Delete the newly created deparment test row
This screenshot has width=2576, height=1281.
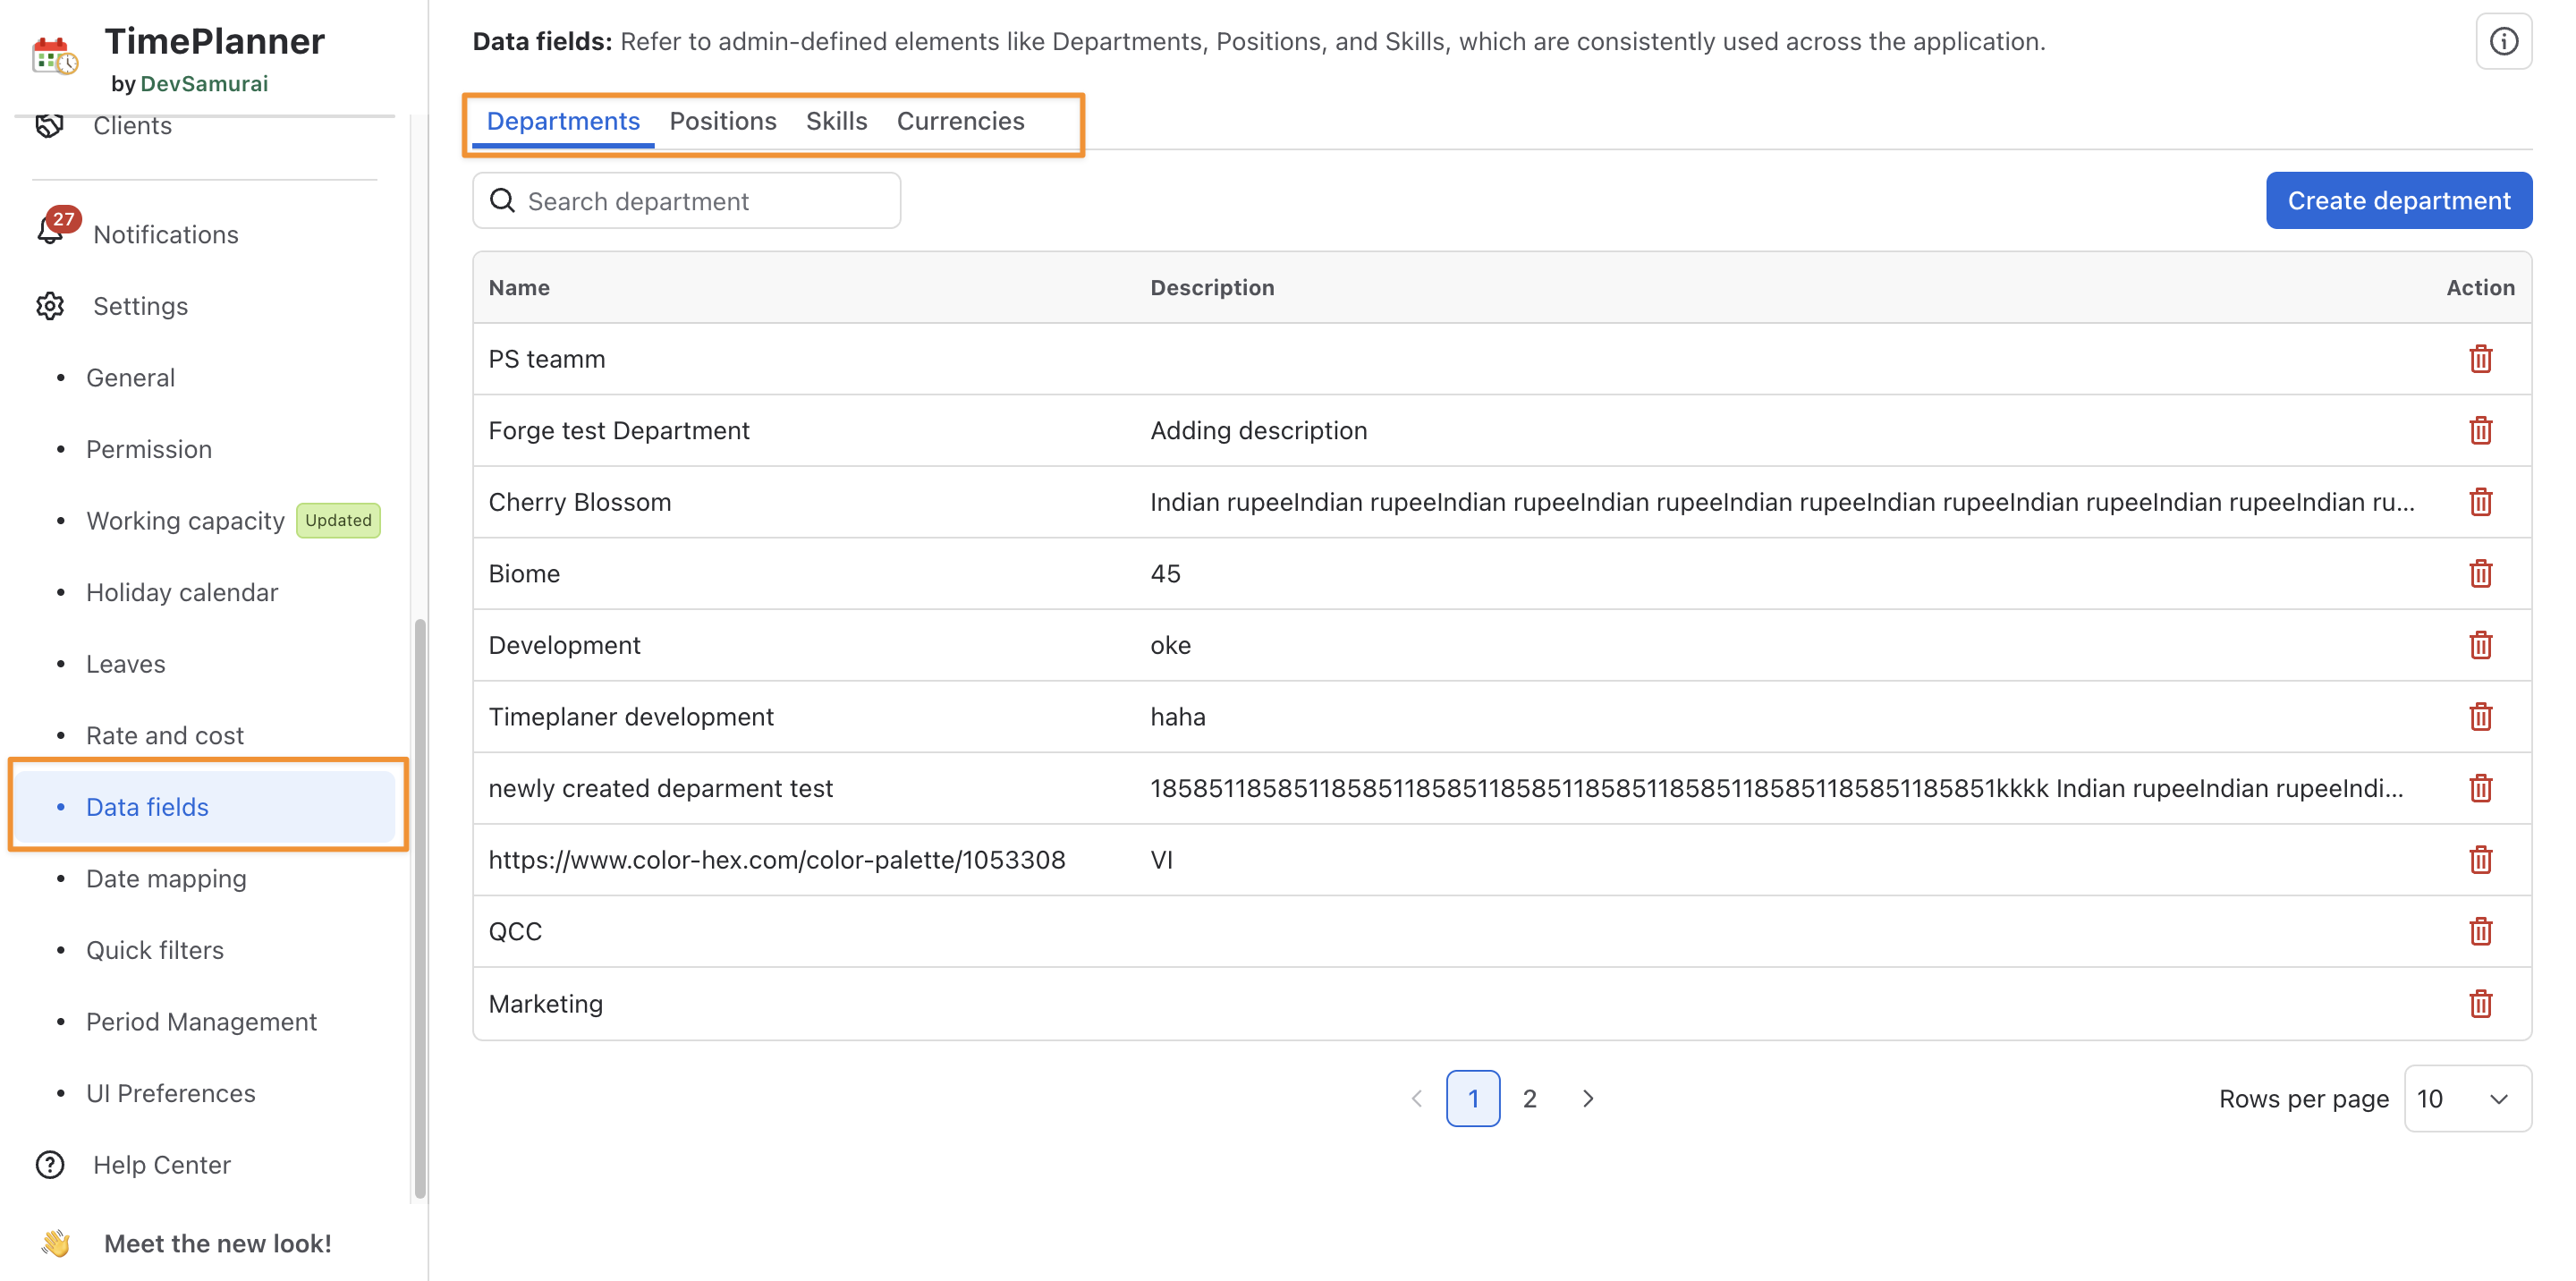click(x=2480, y=789)
